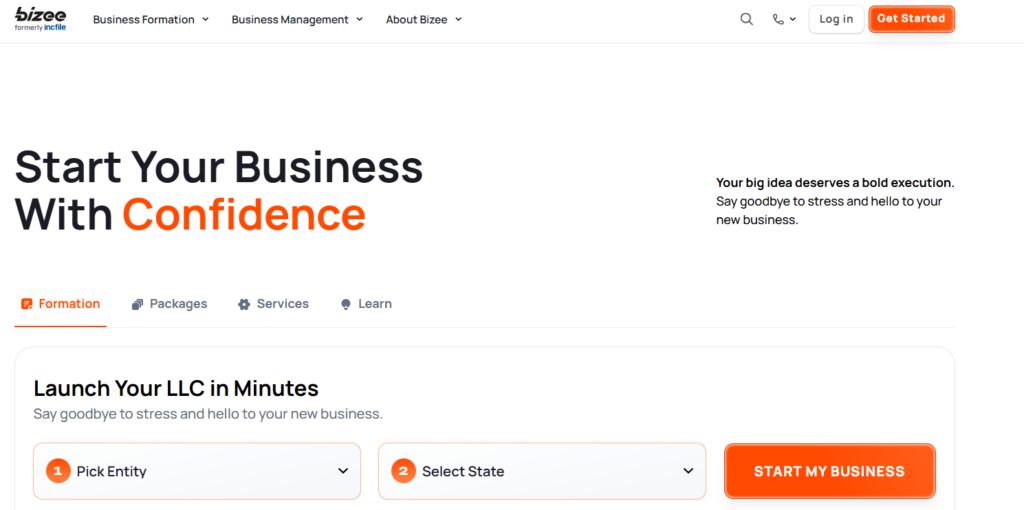This screenshot has width=1024, height=510.
Task: Click the START MY BUSINESS button
Action: coord(829,471)
